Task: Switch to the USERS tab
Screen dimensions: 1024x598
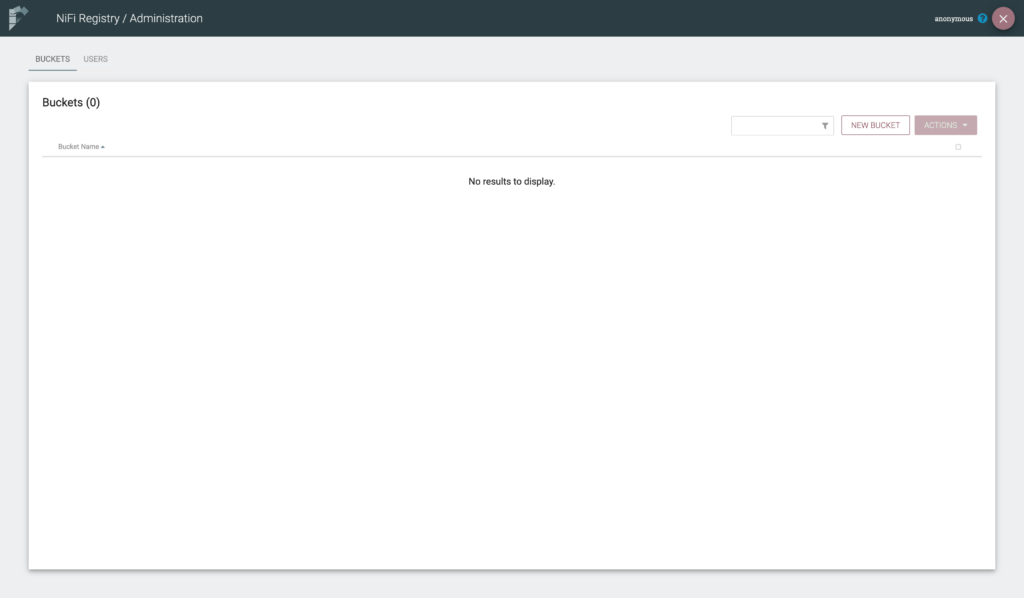Action: coord(95,59)
